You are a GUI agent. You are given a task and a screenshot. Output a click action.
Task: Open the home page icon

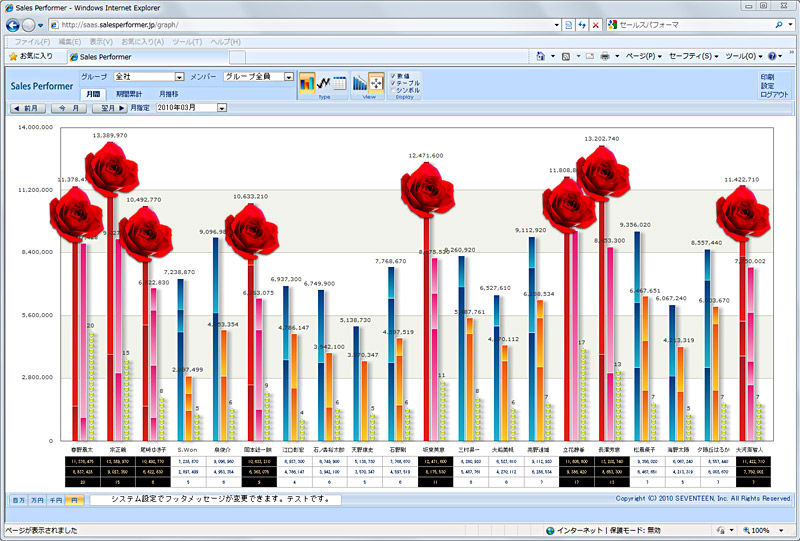tap(540, 56)
